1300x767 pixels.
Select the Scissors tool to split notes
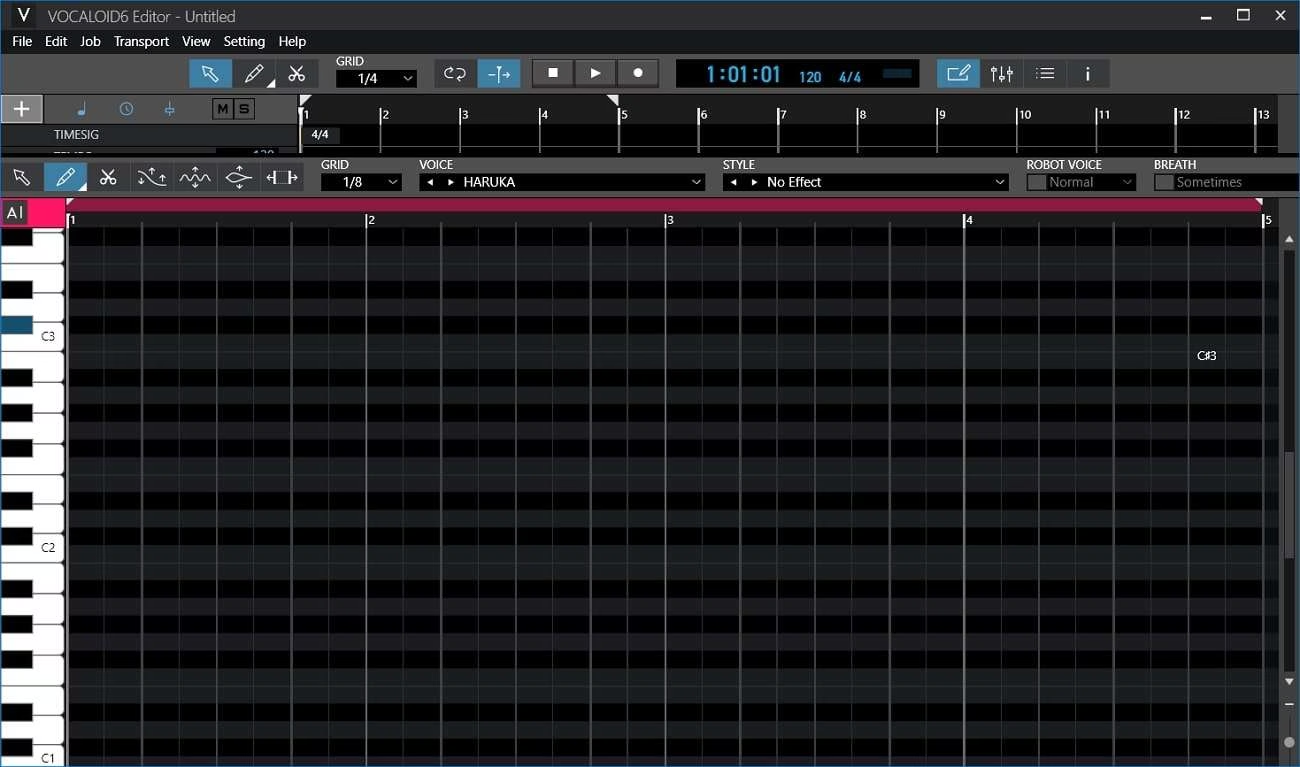(x=108, y=177)
